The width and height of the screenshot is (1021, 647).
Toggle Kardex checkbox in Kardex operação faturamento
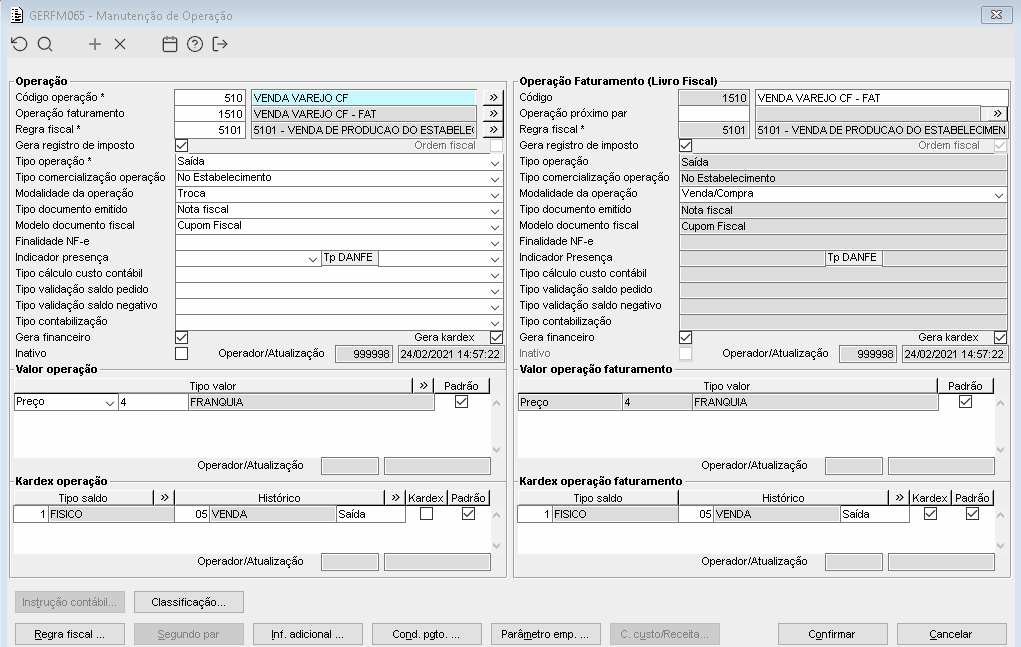[930, 514]
